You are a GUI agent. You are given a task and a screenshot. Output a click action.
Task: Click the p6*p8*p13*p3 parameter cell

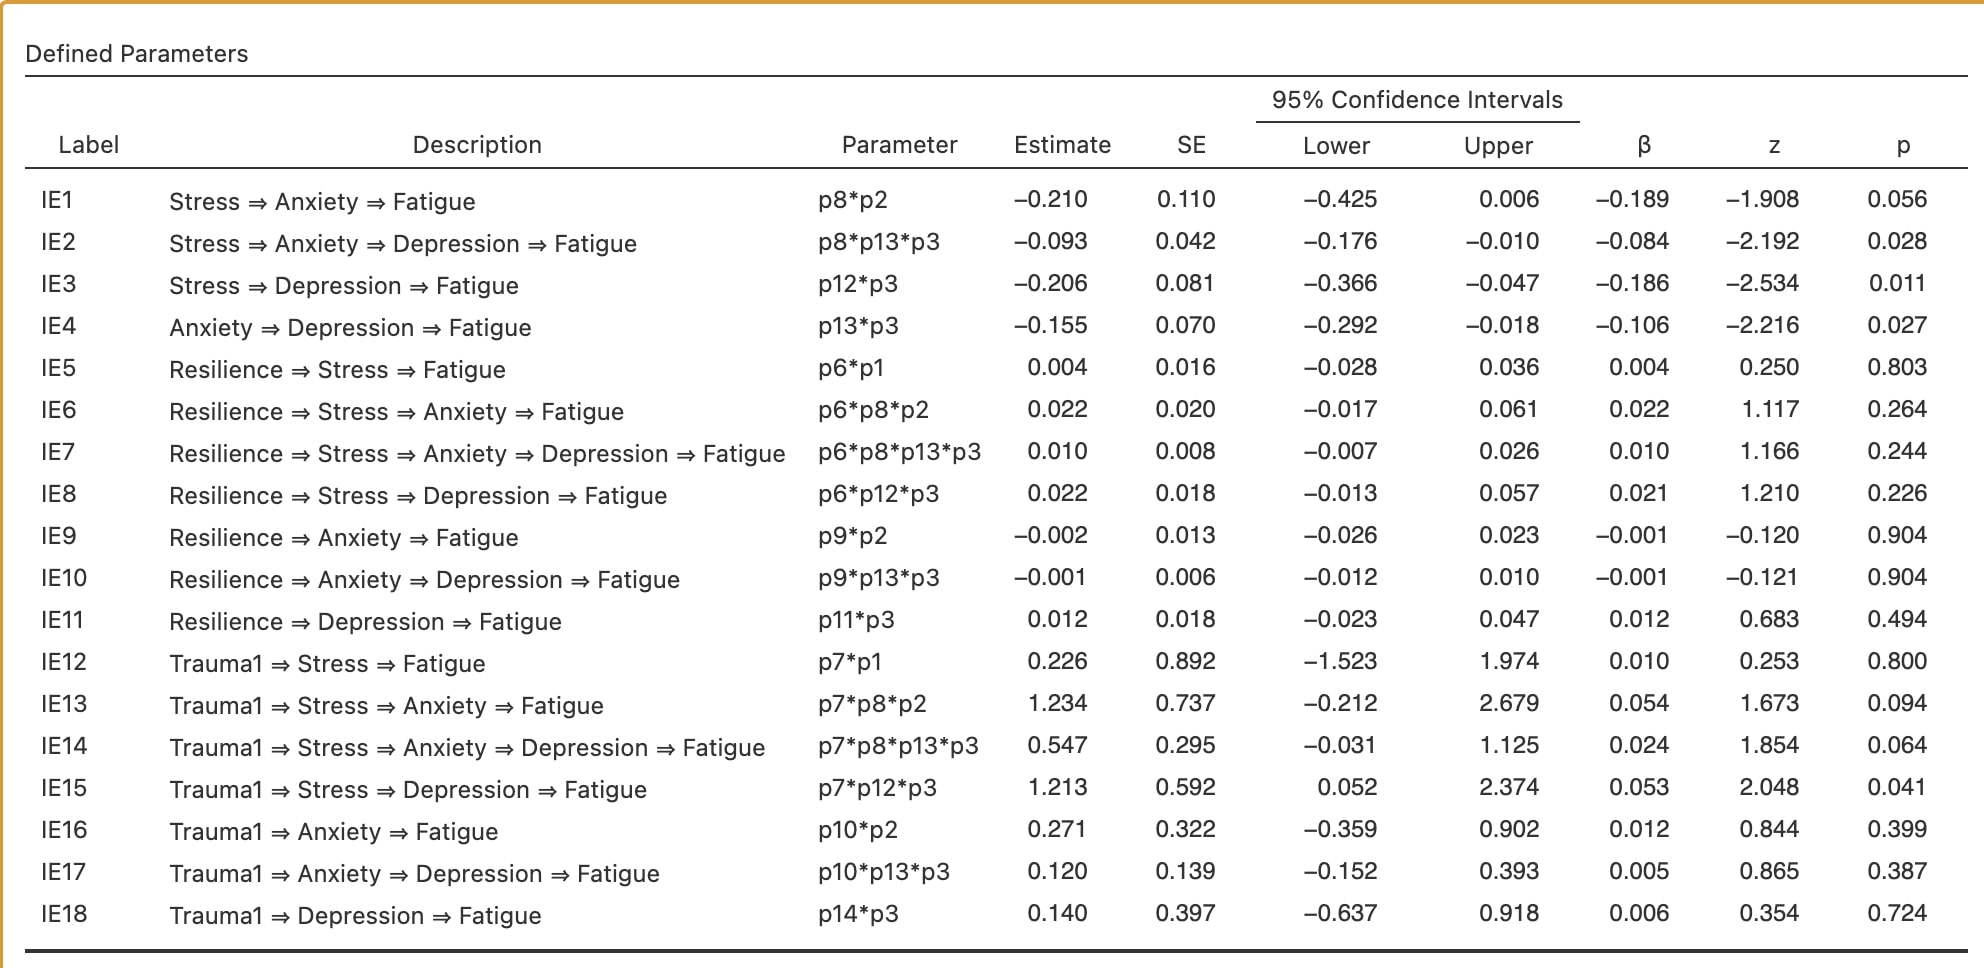(899, 452)
